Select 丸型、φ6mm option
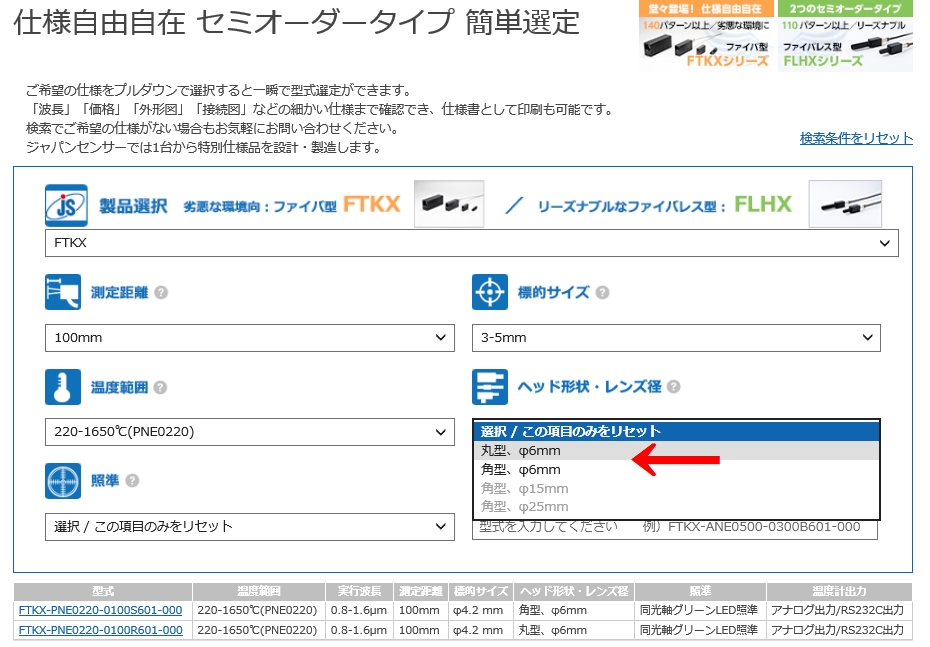 coord(676,451)
